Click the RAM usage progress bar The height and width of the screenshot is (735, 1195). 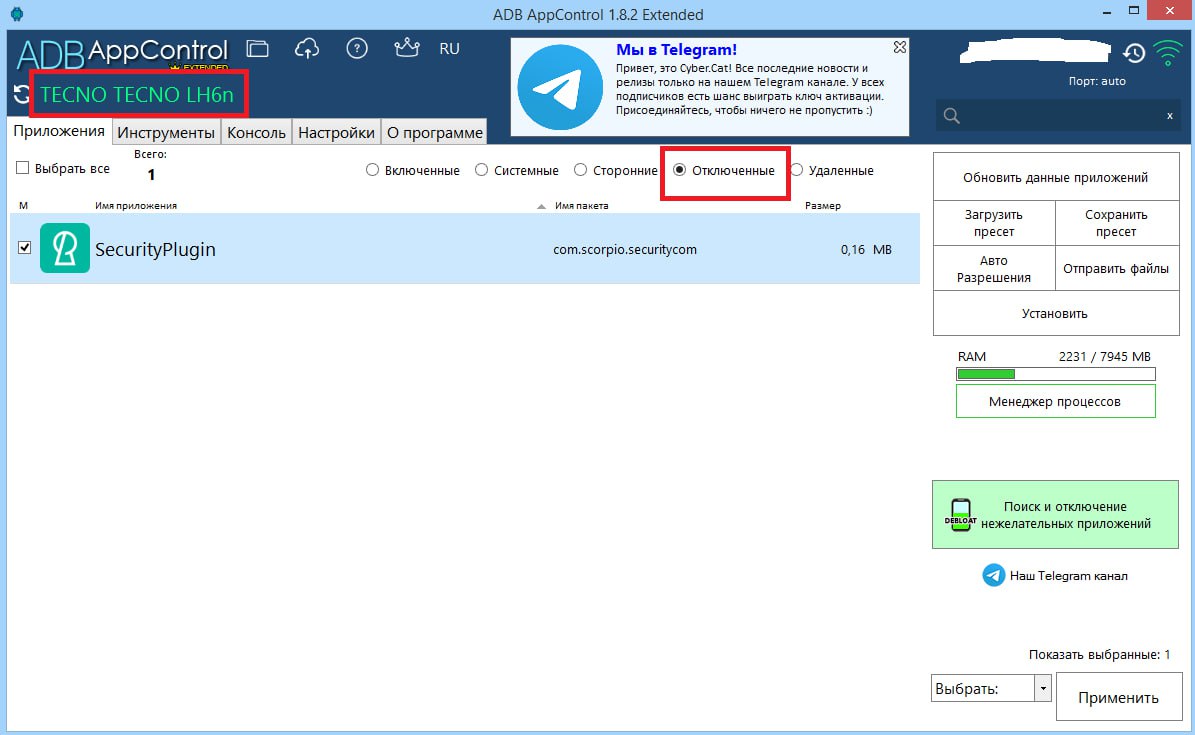[1056, 374]
